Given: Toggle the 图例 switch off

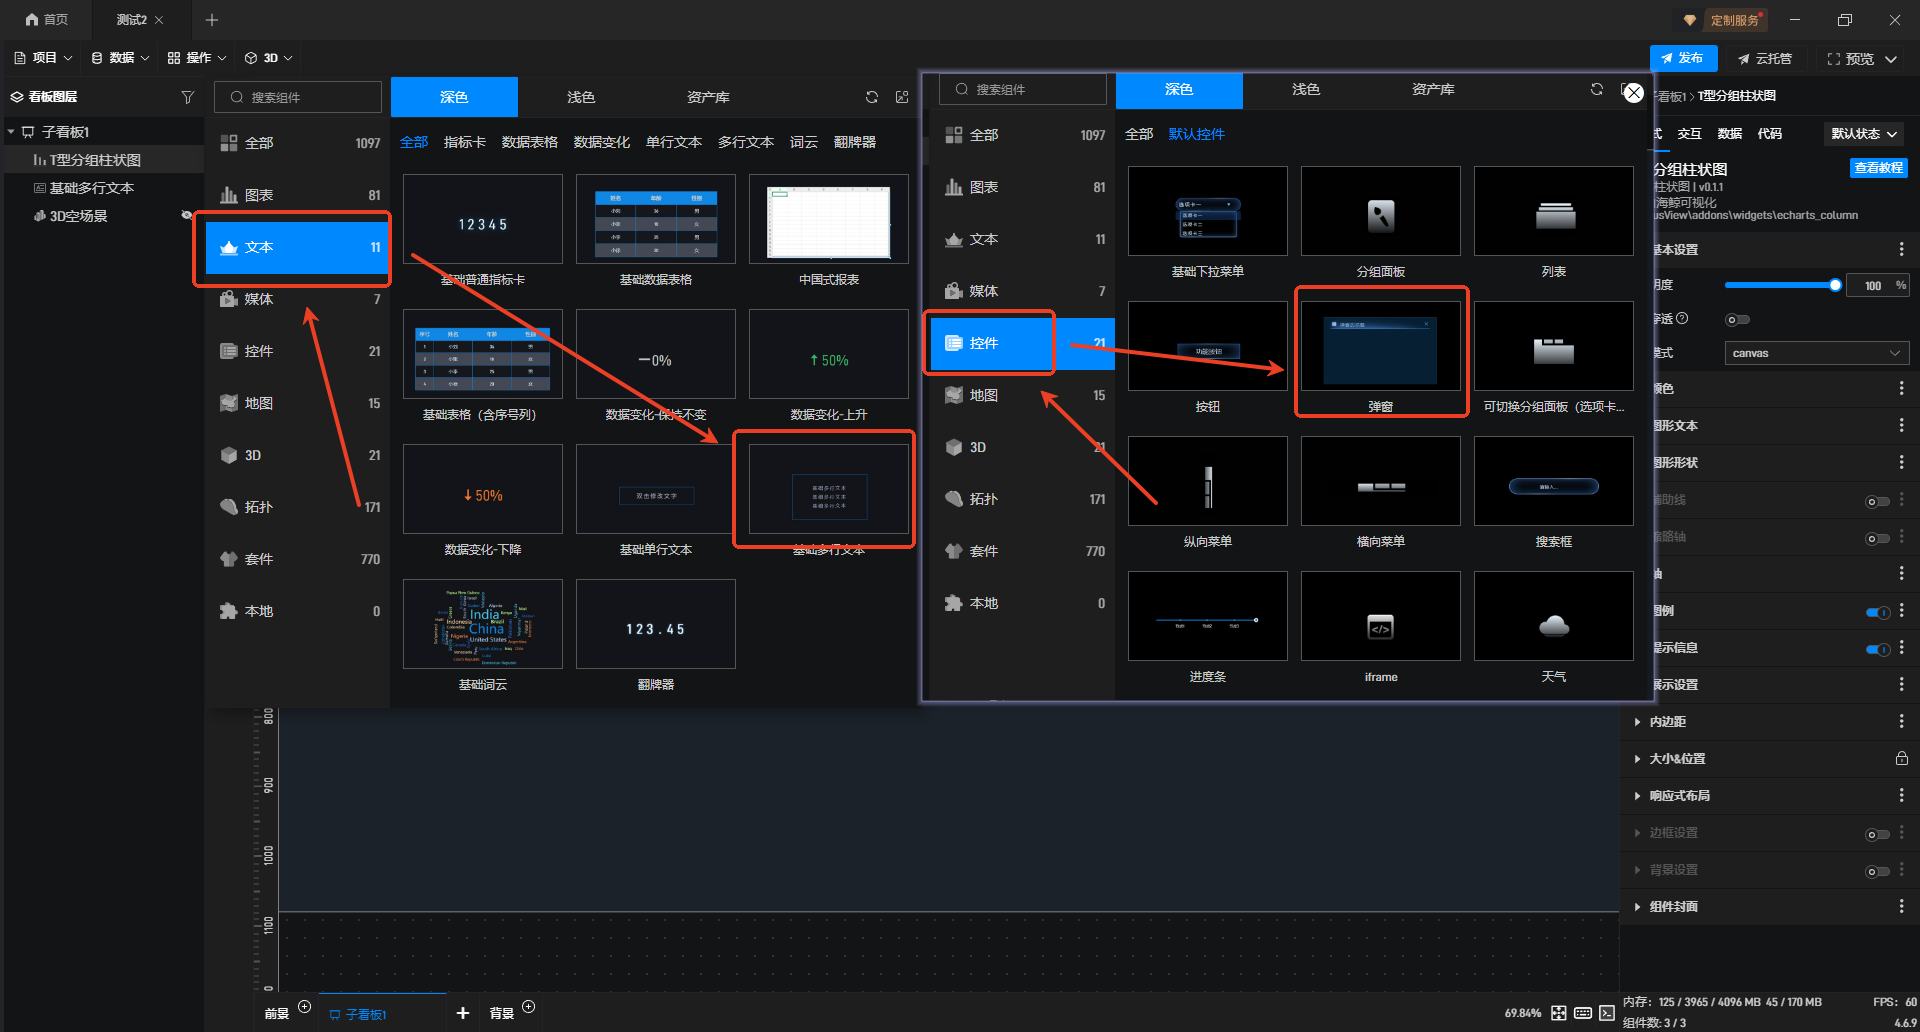Looking at the screenshot, I should point(1877,612).
